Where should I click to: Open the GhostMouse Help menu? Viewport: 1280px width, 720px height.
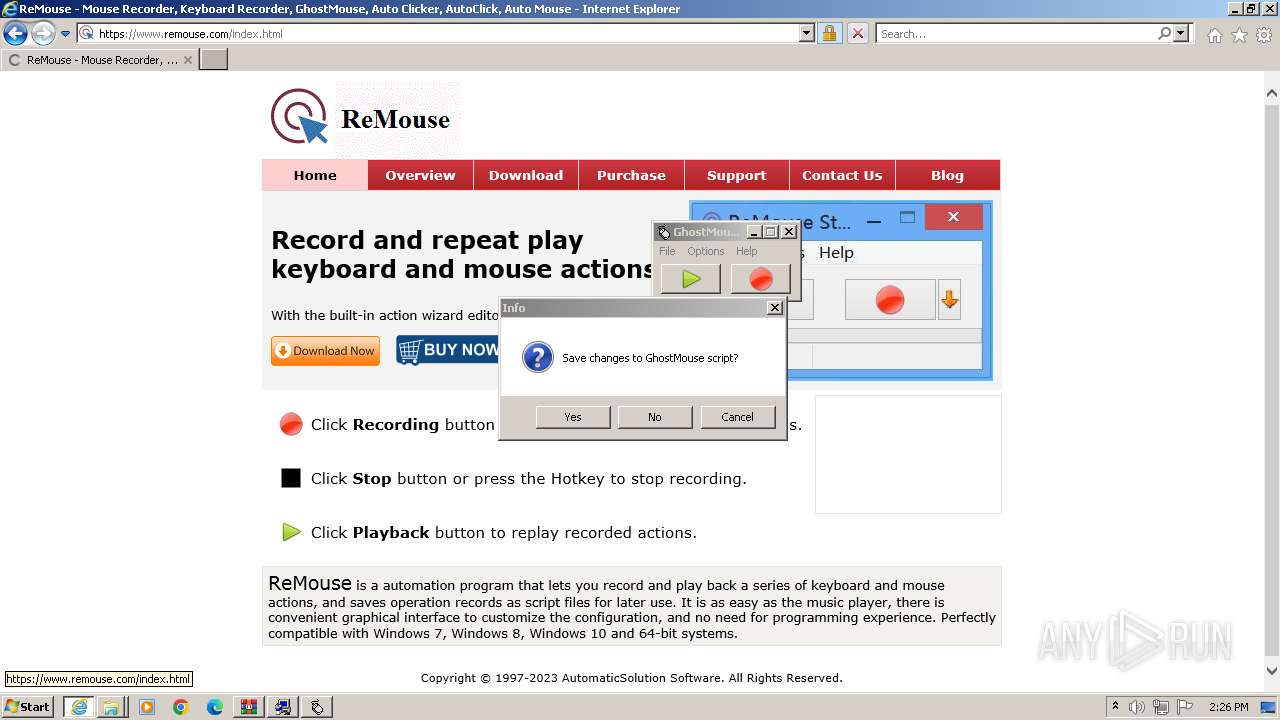click(747, 251)
